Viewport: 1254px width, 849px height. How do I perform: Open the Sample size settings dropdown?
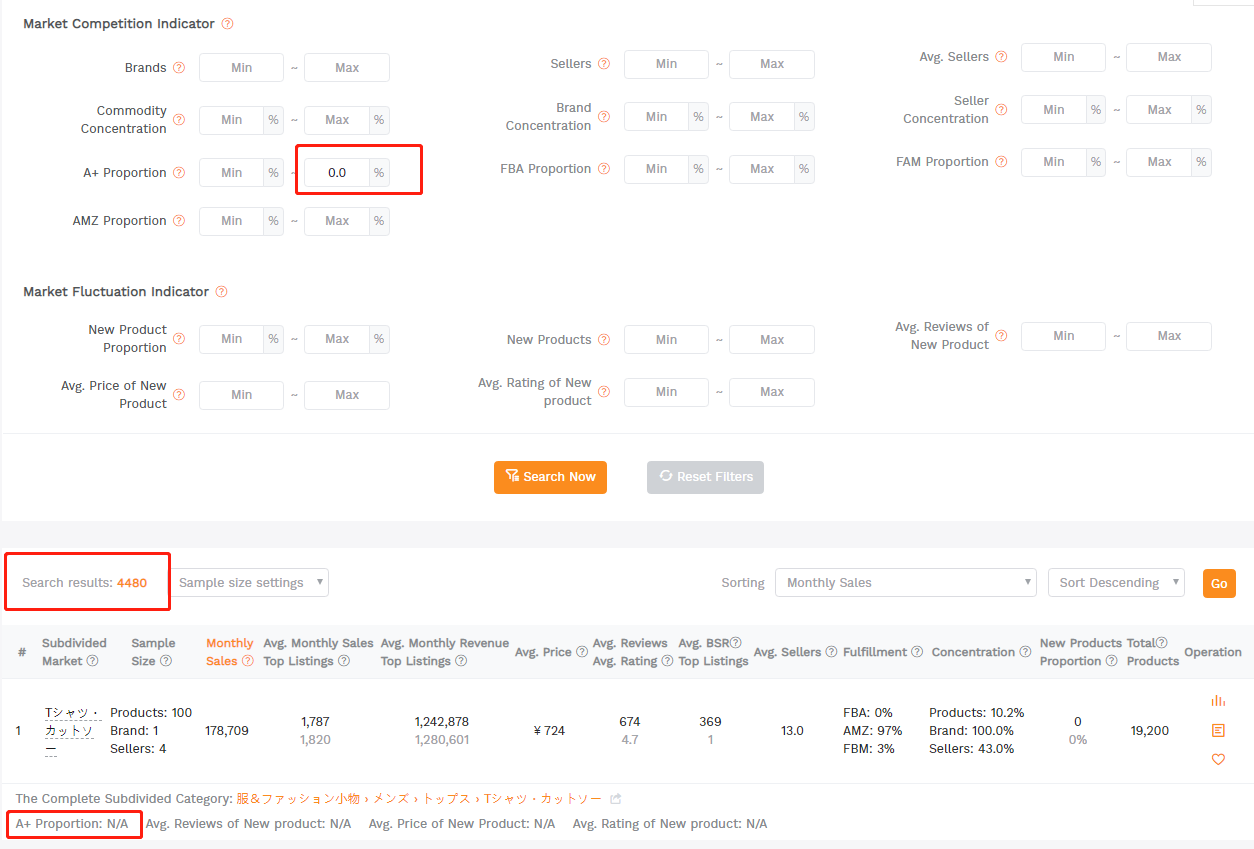click(250, 583)
